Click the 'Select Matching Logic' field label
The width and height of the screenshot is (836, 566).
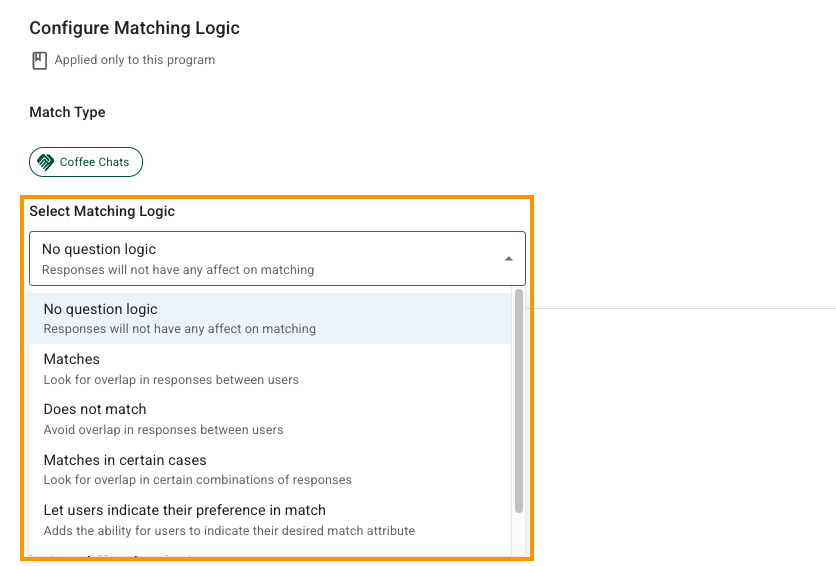[x=102, y=211]
